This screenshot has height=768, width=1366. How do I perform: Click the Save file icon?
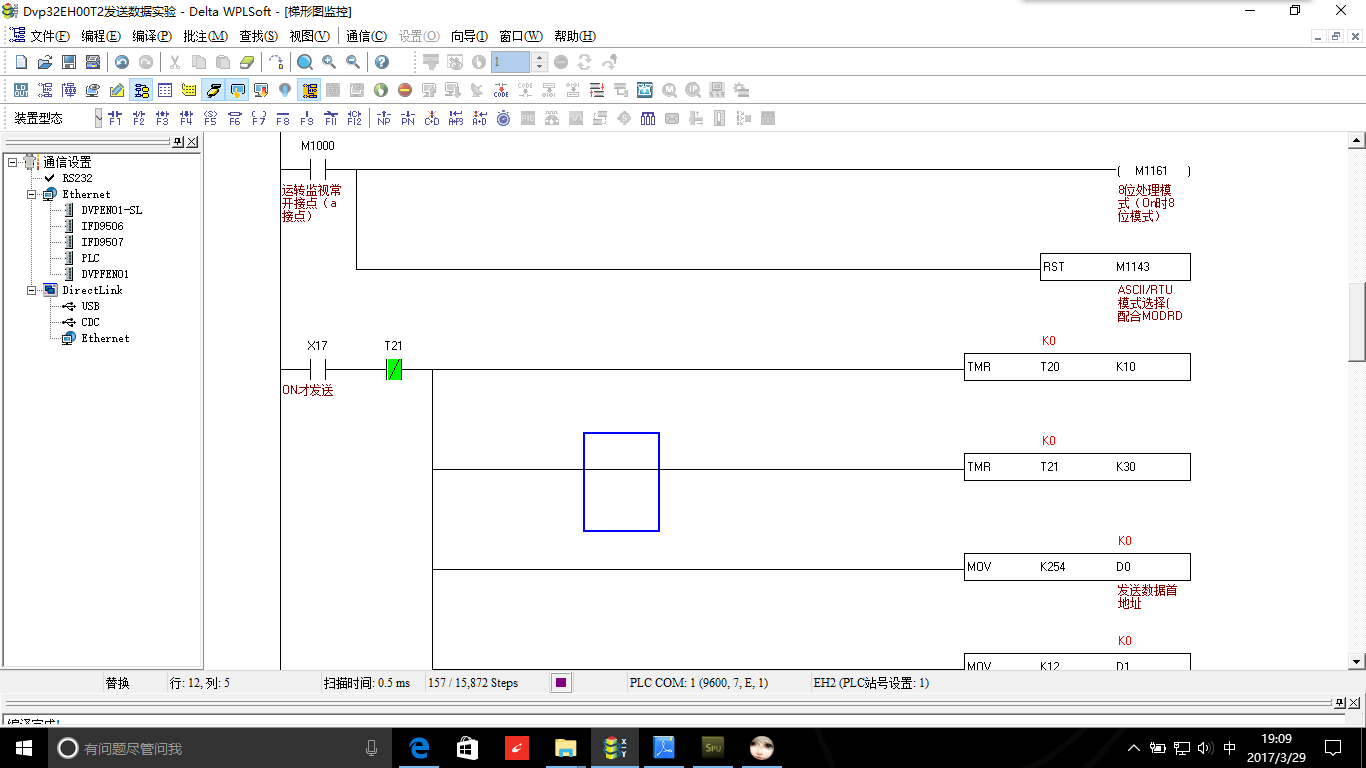69,62
